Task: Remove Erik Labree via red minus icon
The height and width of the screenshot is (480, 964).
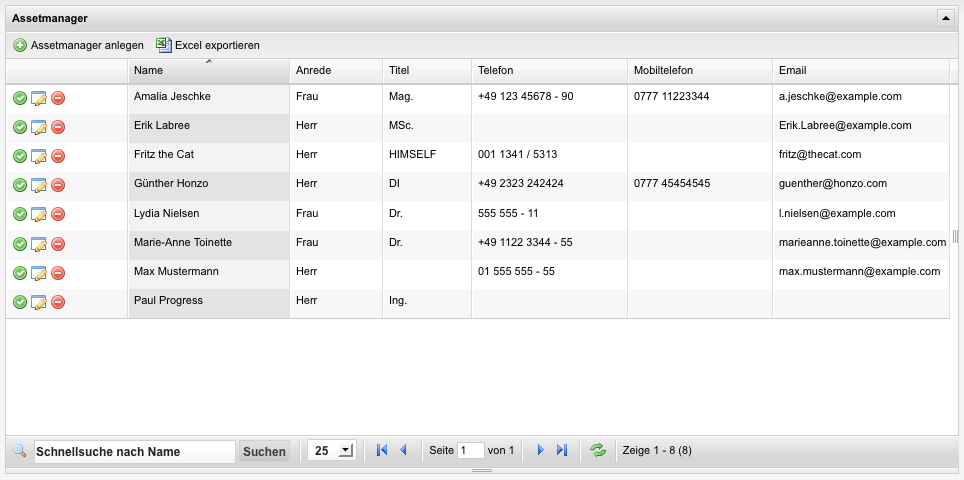Action: click(x=58, y=127)
